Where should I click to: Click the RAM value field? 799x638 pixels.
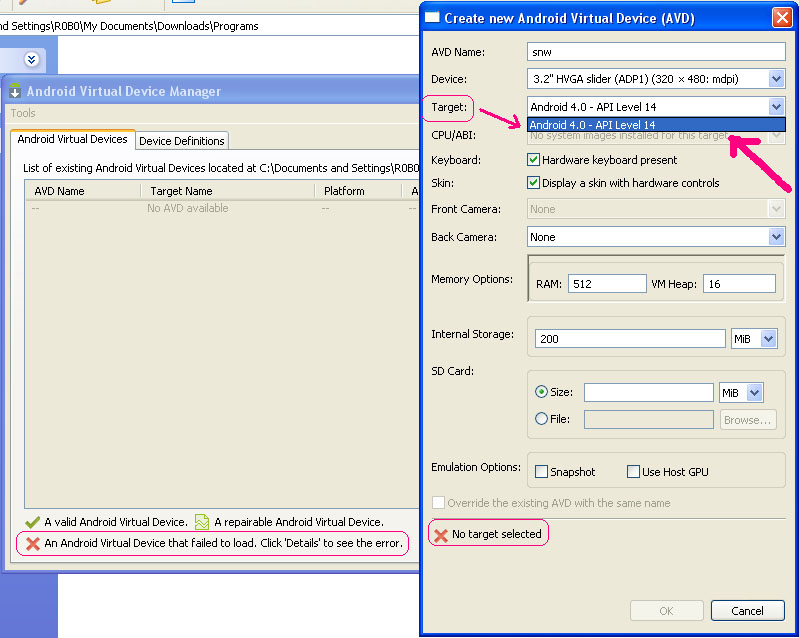pyautogui.click(x=607, y=284)
